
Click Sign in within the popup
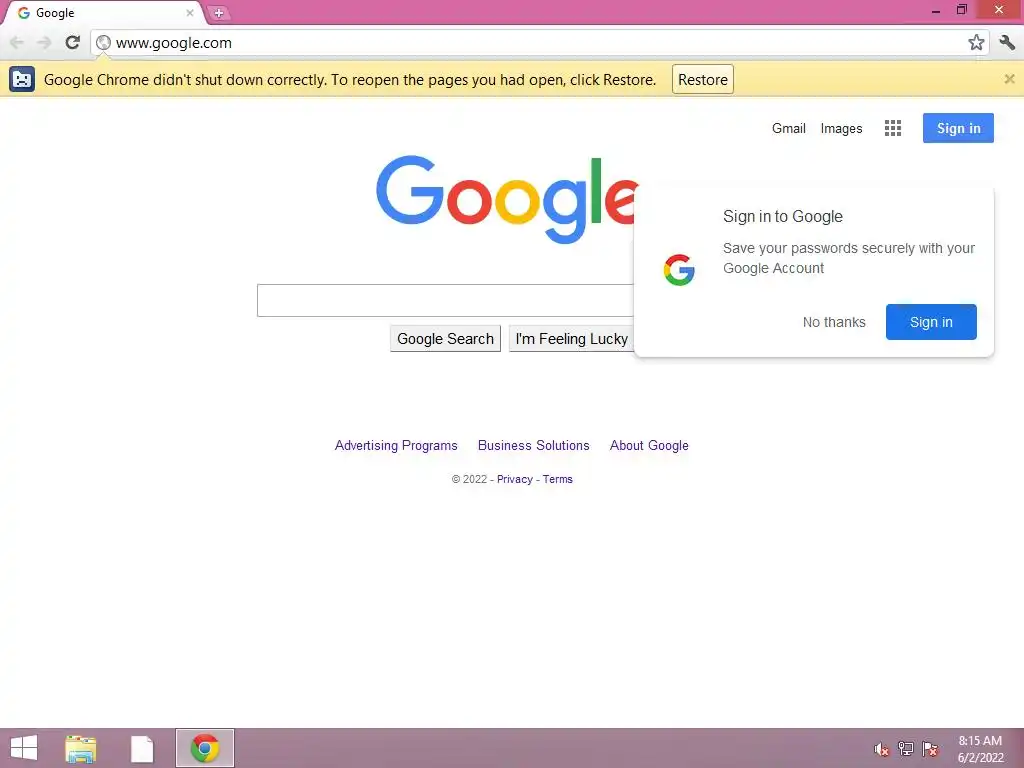click(x=931, y=322)
